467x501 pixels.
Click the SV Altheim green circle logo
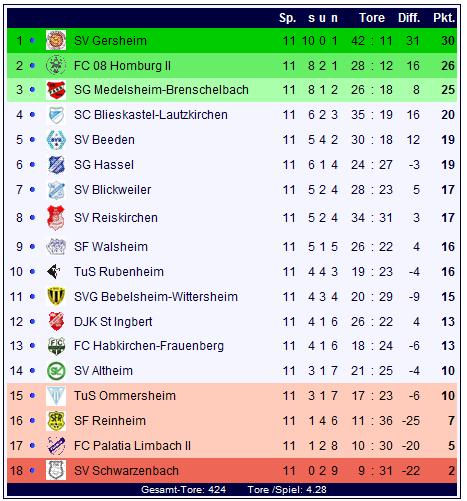56,371
